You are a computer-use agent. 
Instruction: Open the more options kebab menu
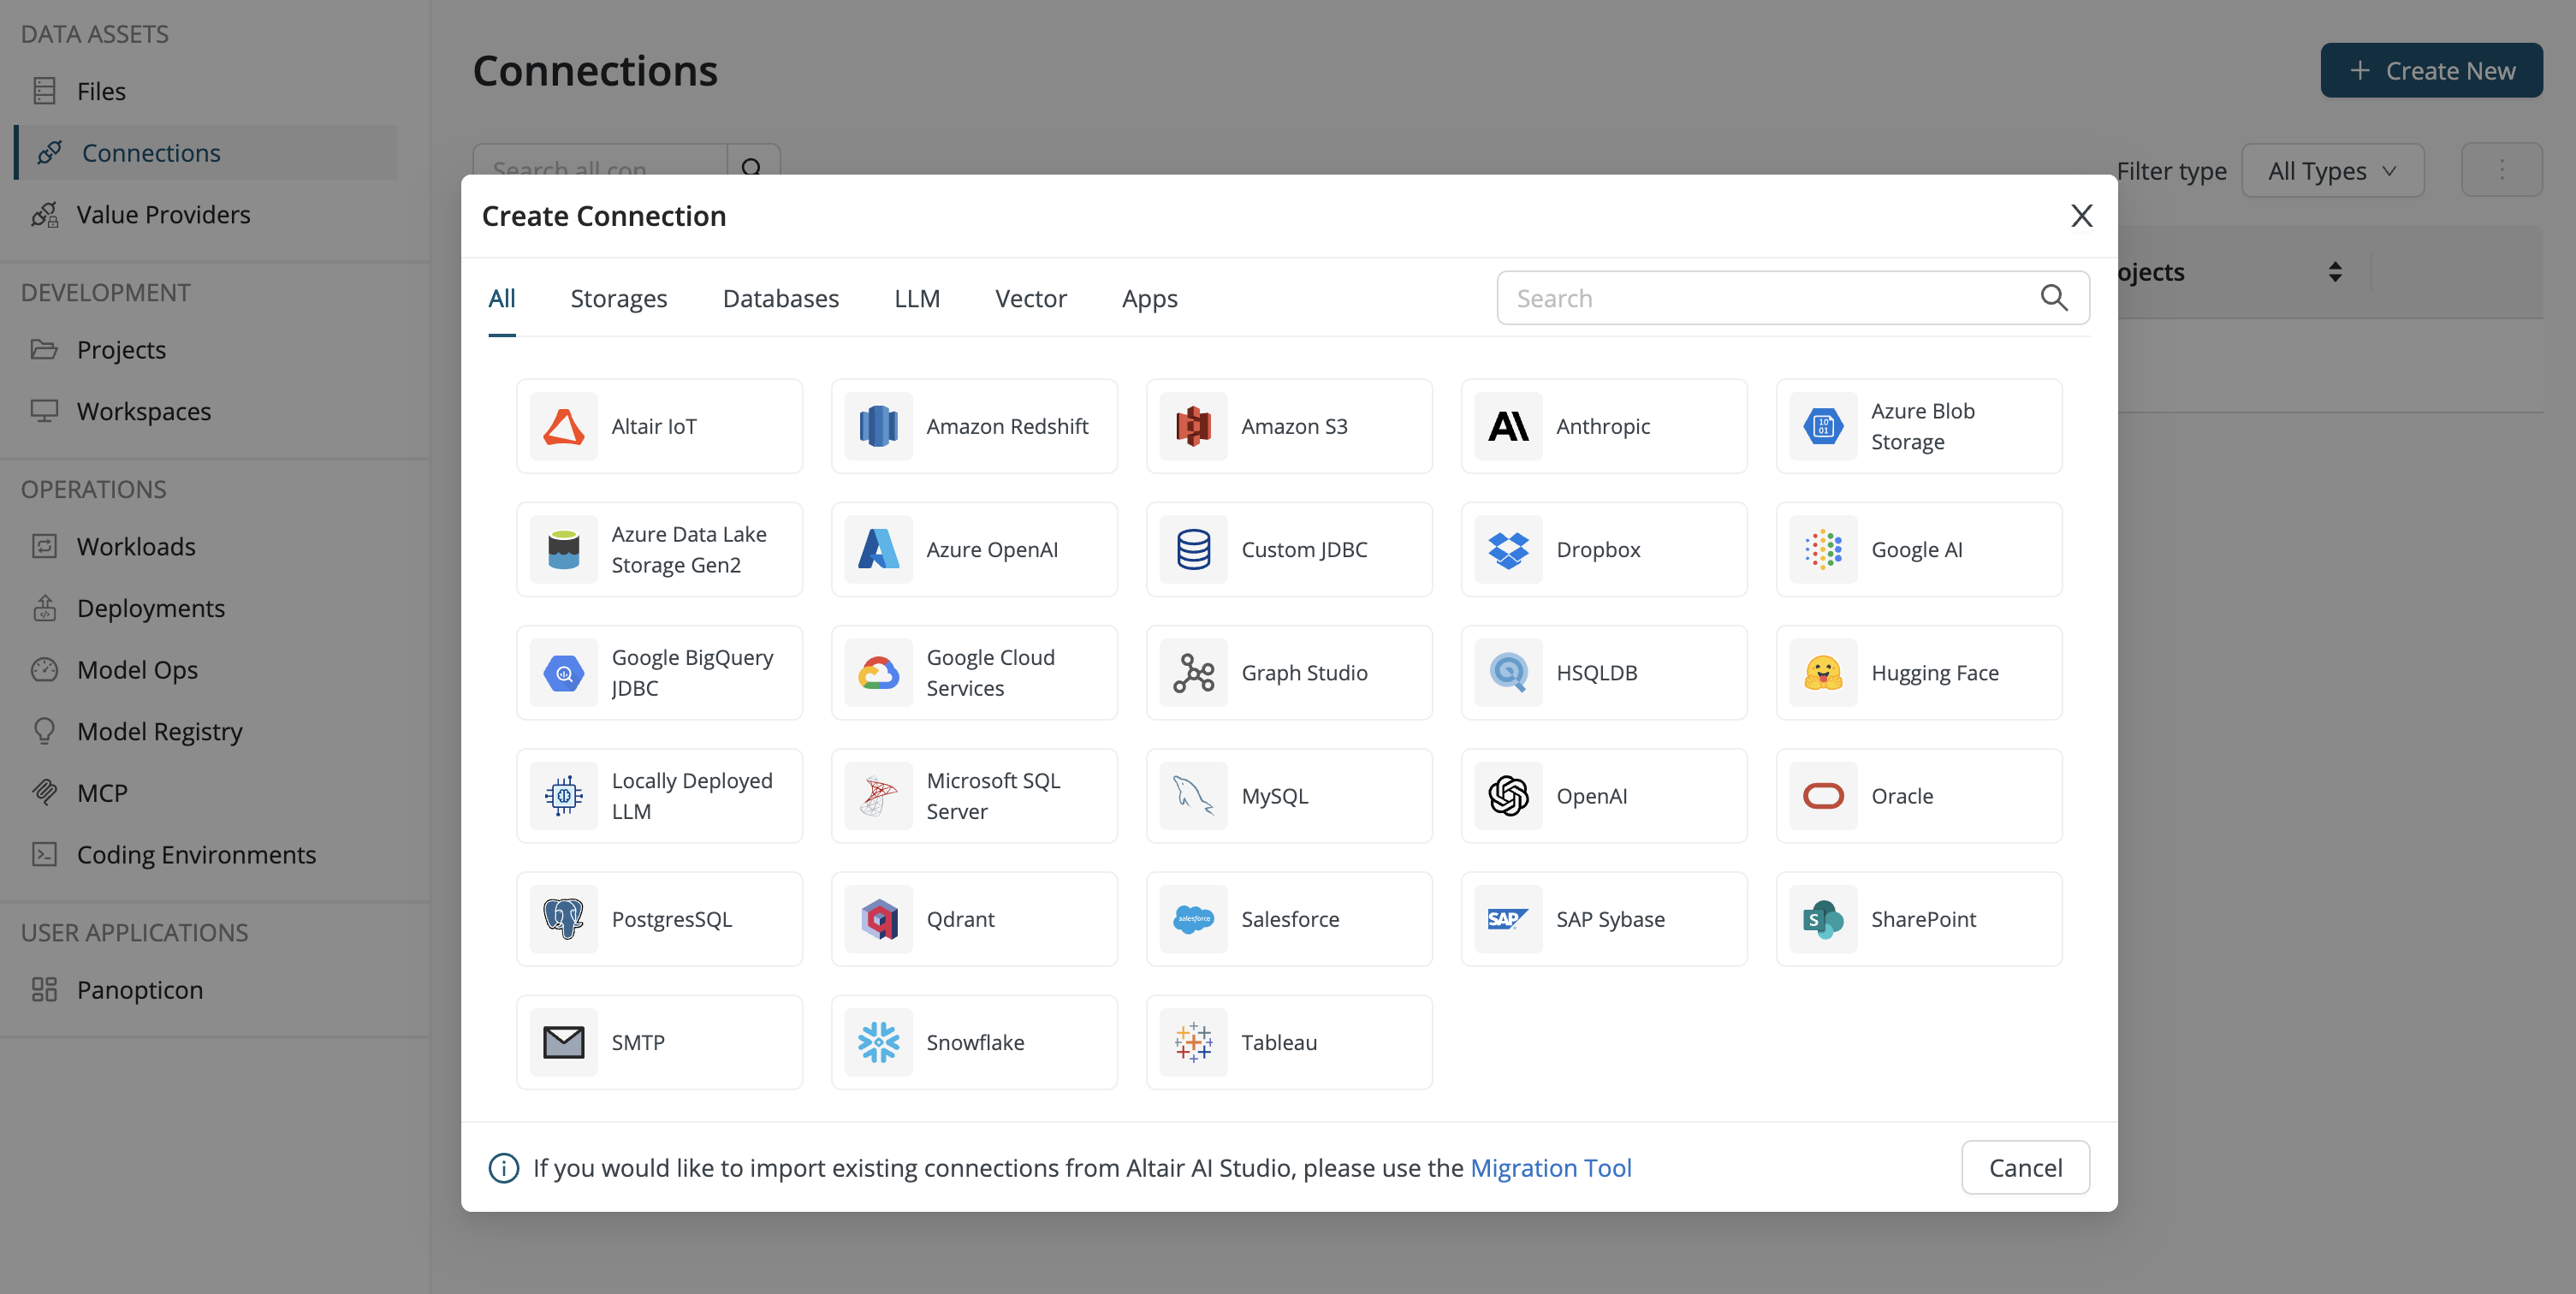2502,170
